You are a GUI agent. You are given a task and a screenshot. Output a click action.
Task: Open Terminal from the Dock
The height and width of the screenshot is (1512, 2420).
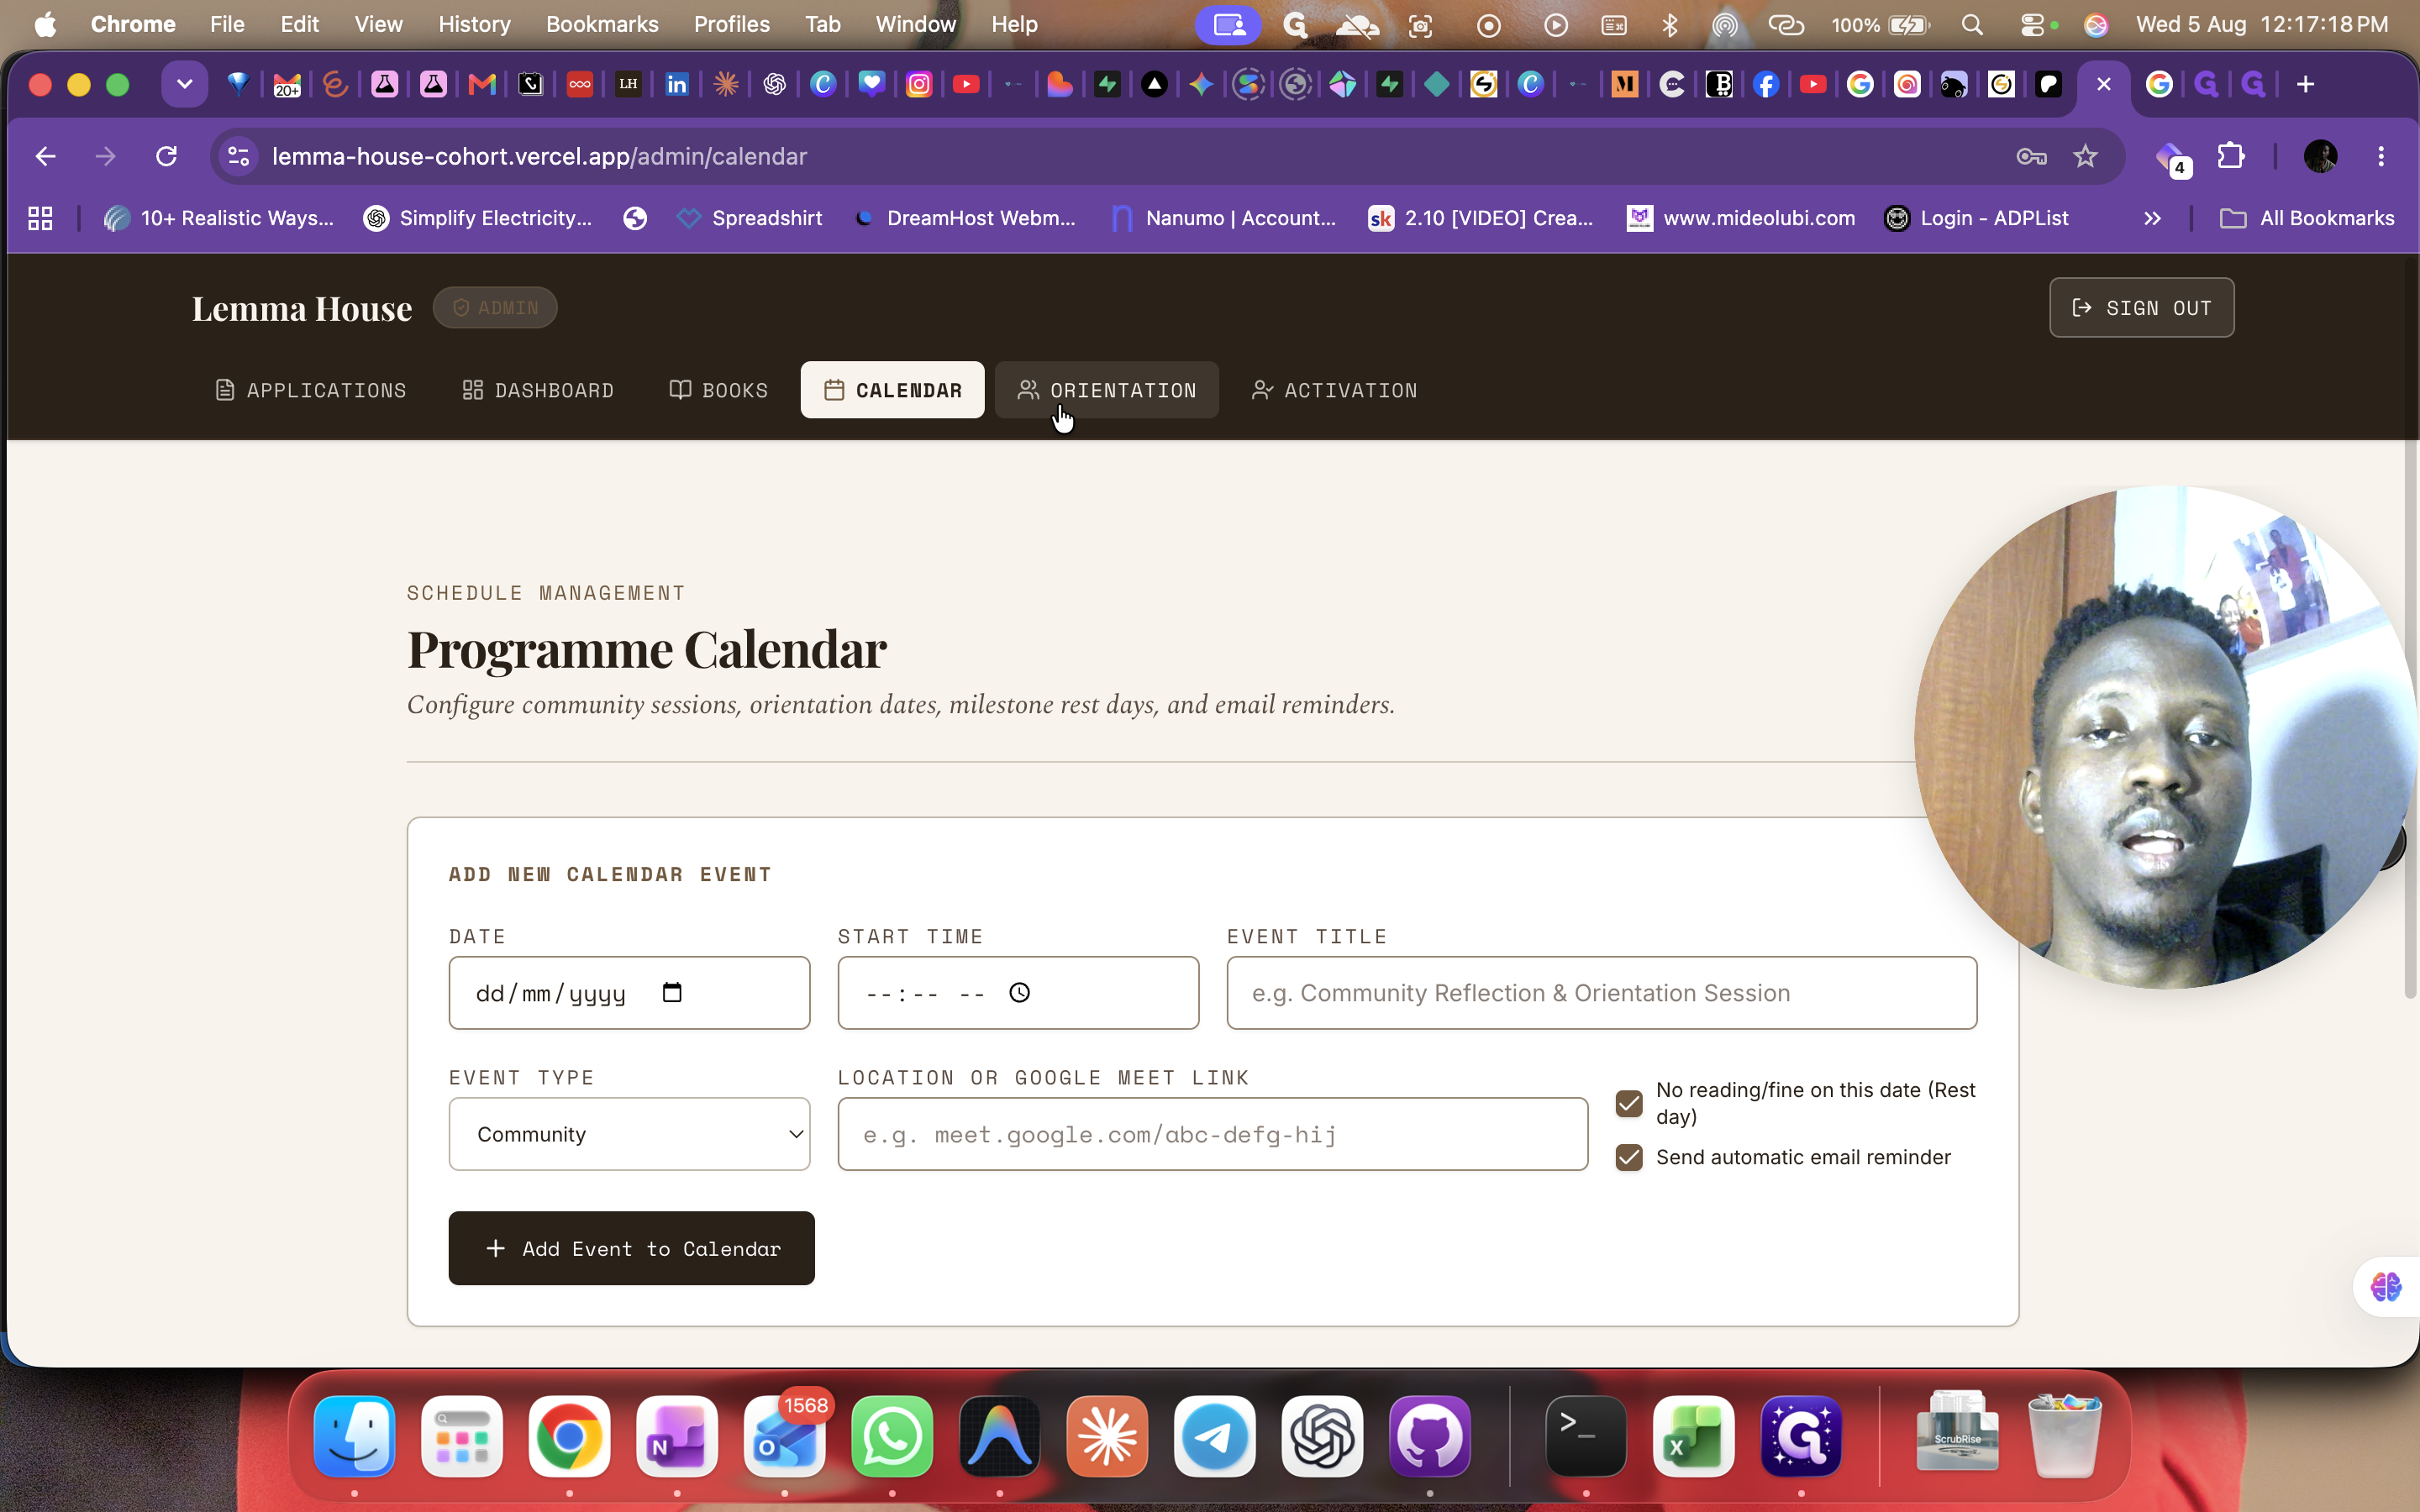1586,1437
